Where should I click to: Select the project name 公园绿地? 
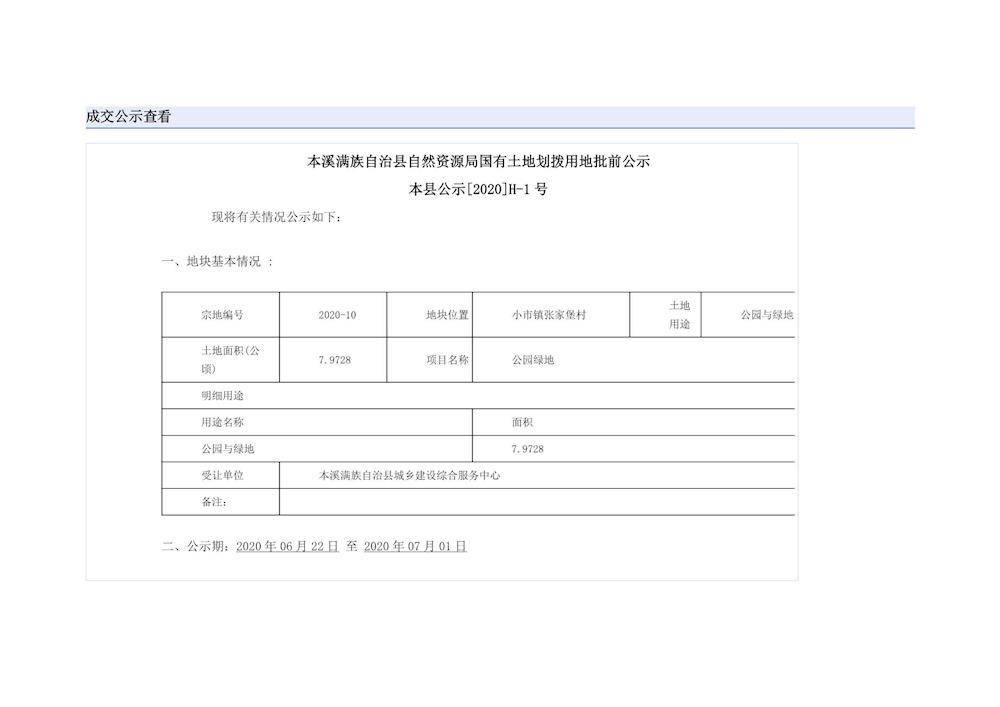(x=533, y=360)
